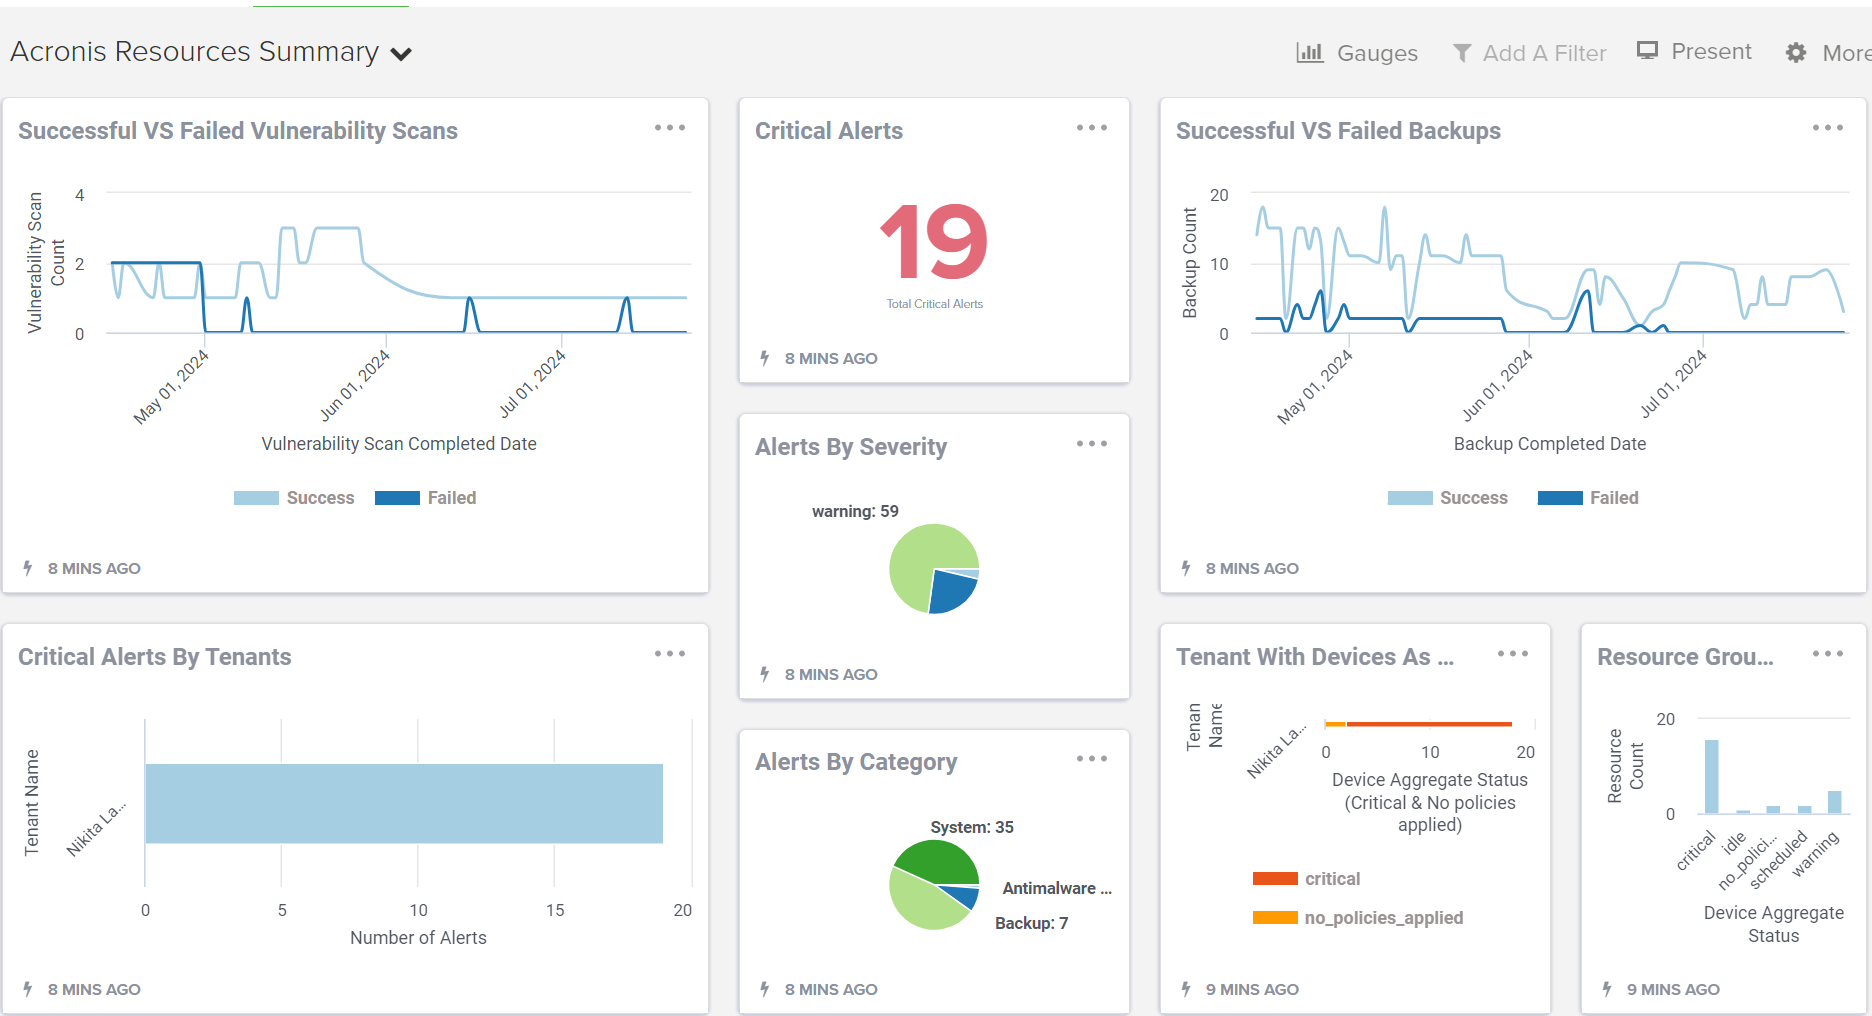Open options menu for Tenant With Devices widget
The image size is (1872, 1016).
click(1513, 654)
